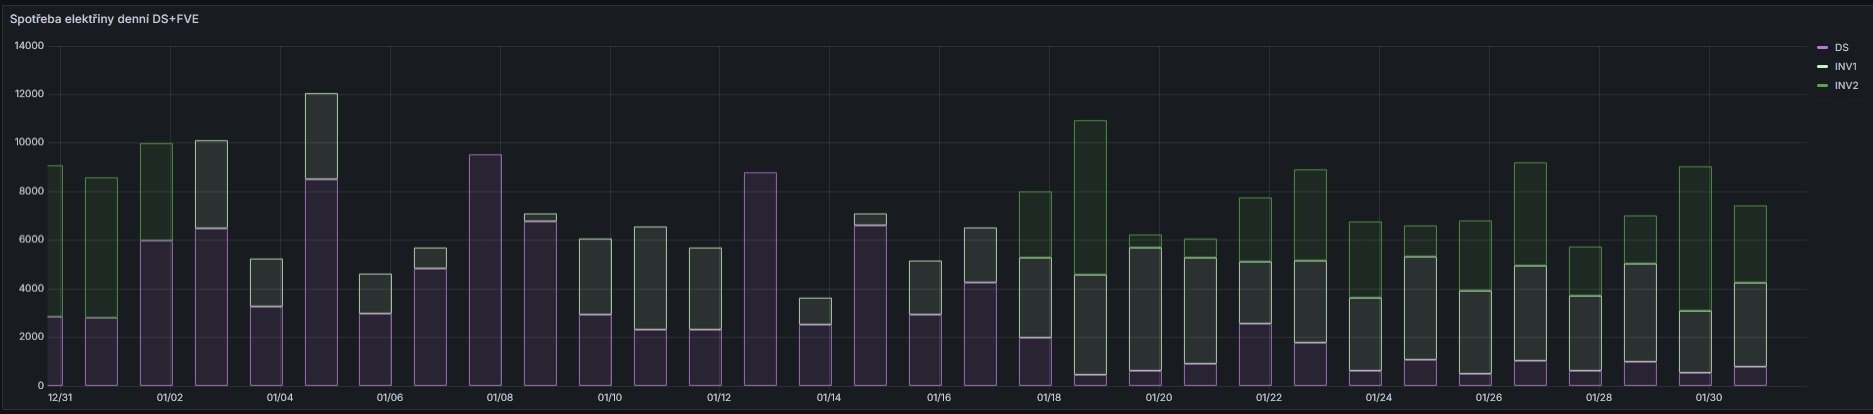Select the INV1 segment on the 01/28 bar
Screen dimensions: 1873x414
point(1585,333)
